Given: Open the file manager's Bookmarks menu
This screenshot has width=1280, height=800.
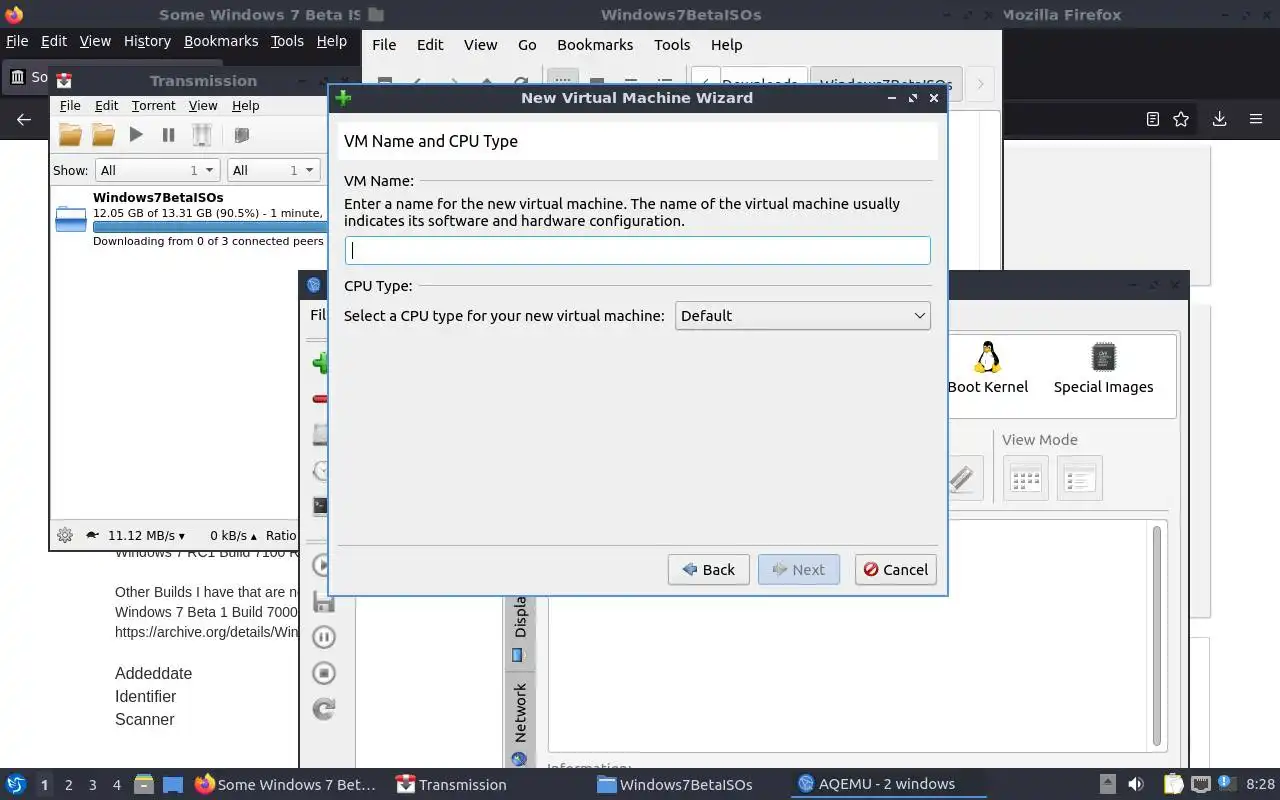Looking at the screenshot, I should [594, 45].
